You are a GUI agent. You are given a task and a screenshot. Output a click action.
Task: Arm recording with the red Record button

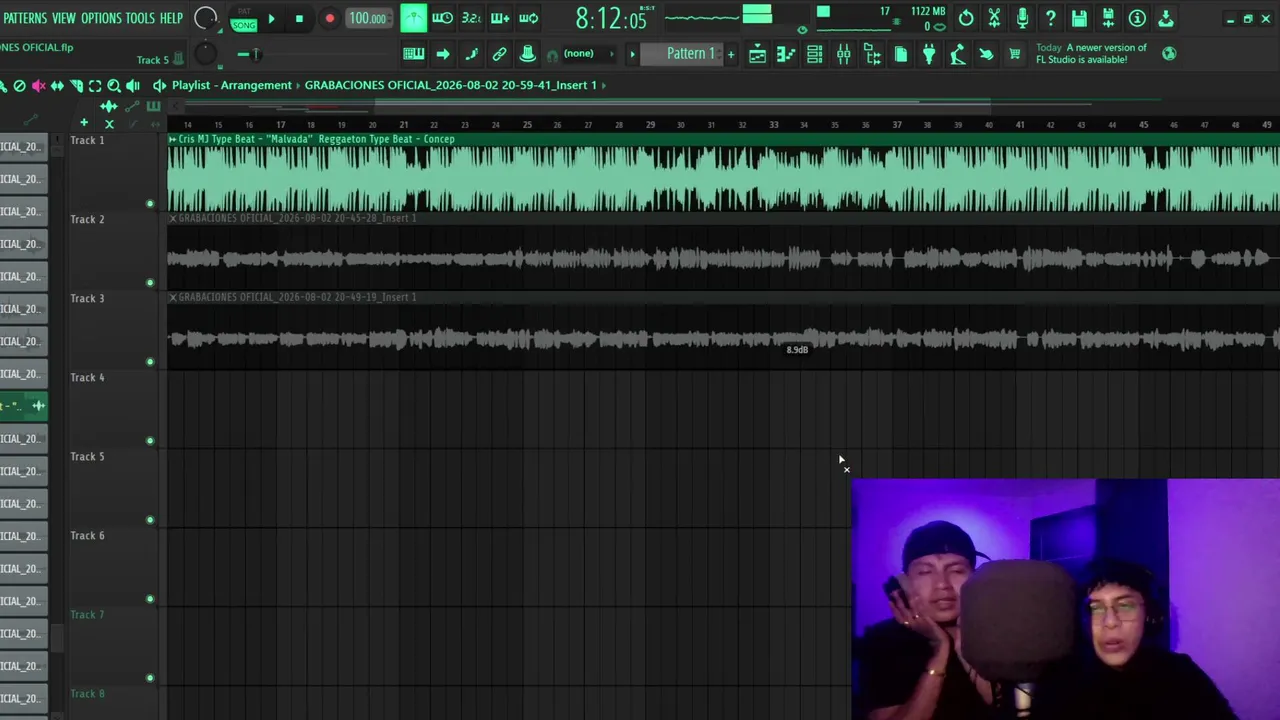[x=329, y=18]
